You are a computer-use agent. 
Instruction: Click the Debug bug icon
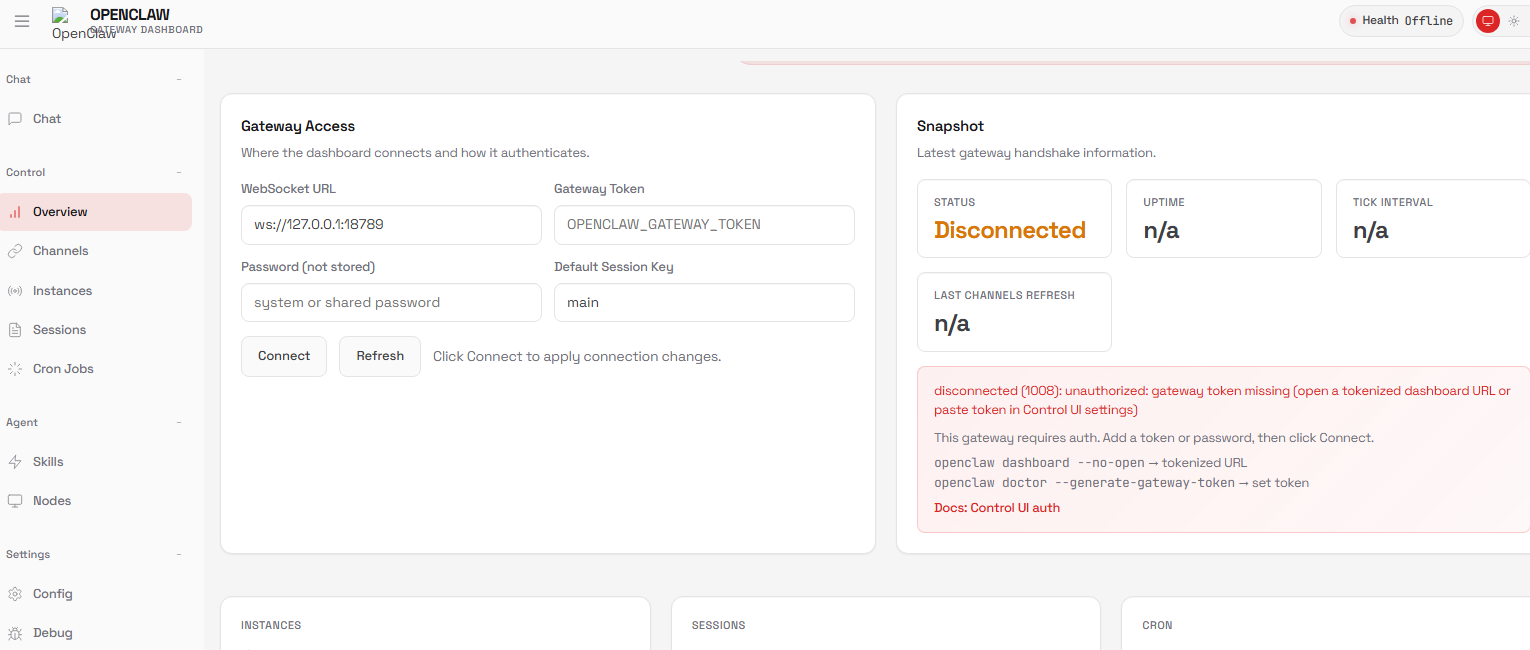tap(15, 633)
